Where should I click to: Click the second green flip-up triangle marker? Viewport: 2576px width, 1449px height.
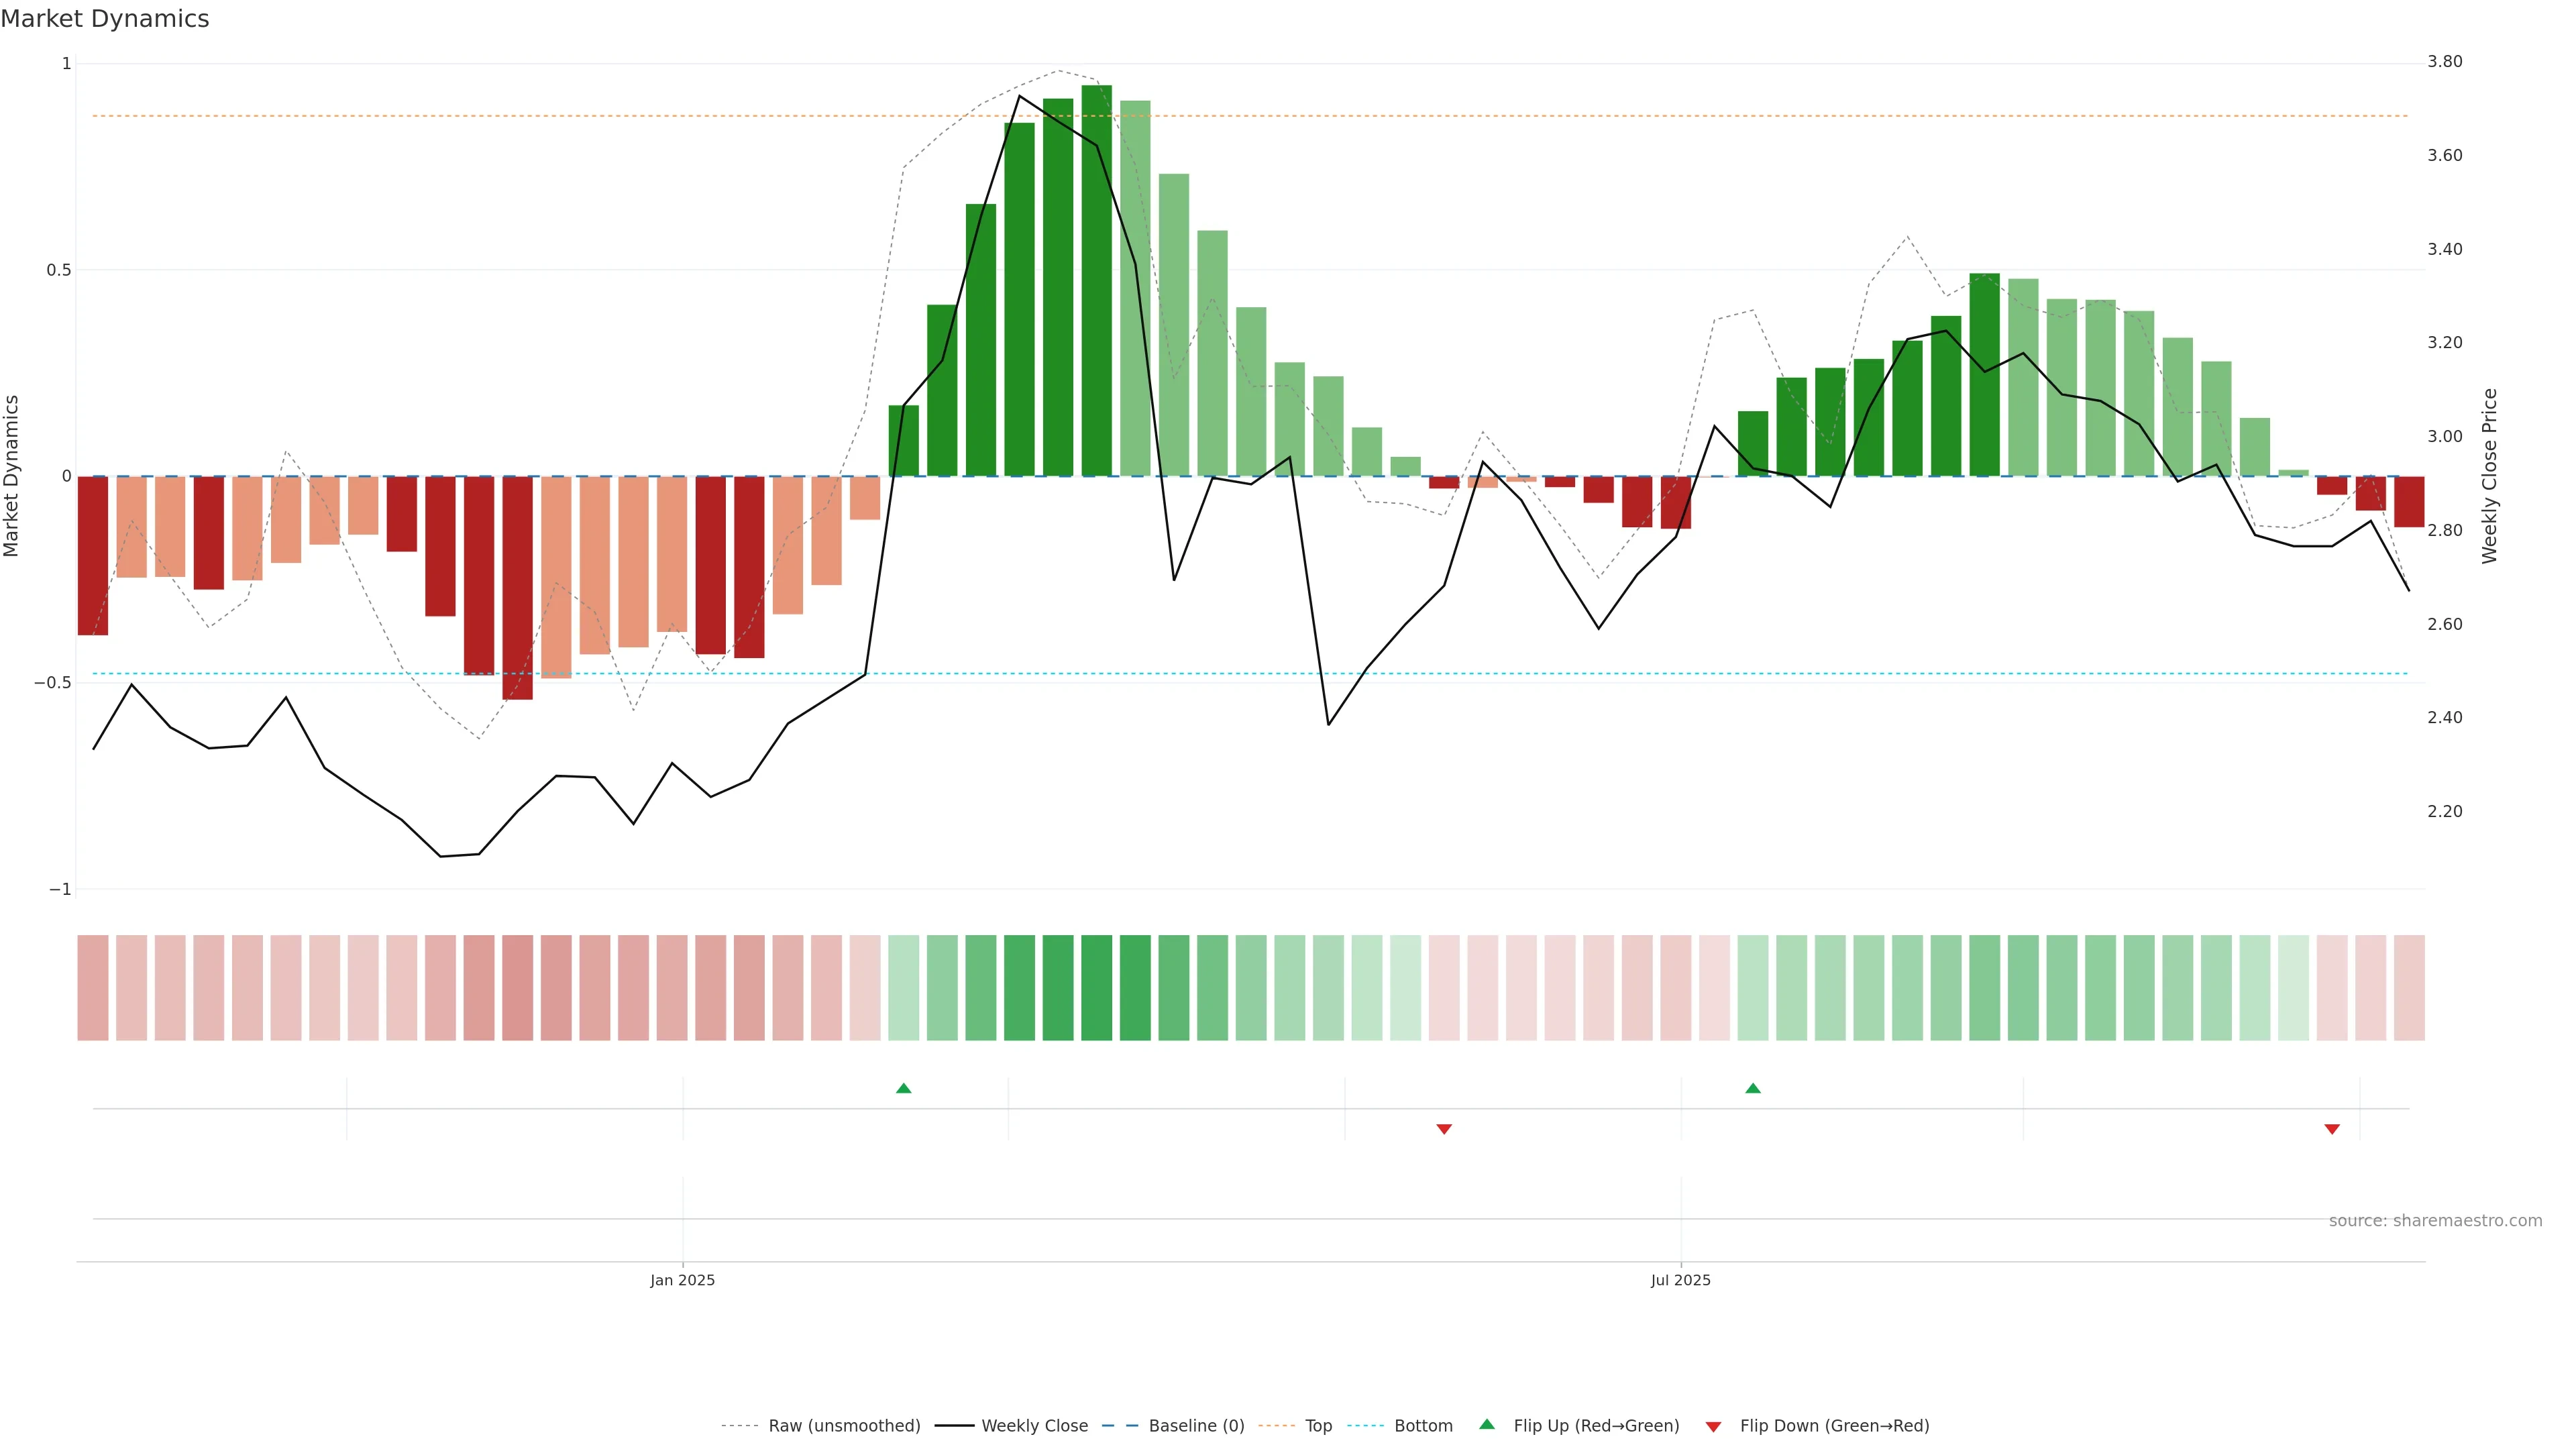tap(1752, 1088)
